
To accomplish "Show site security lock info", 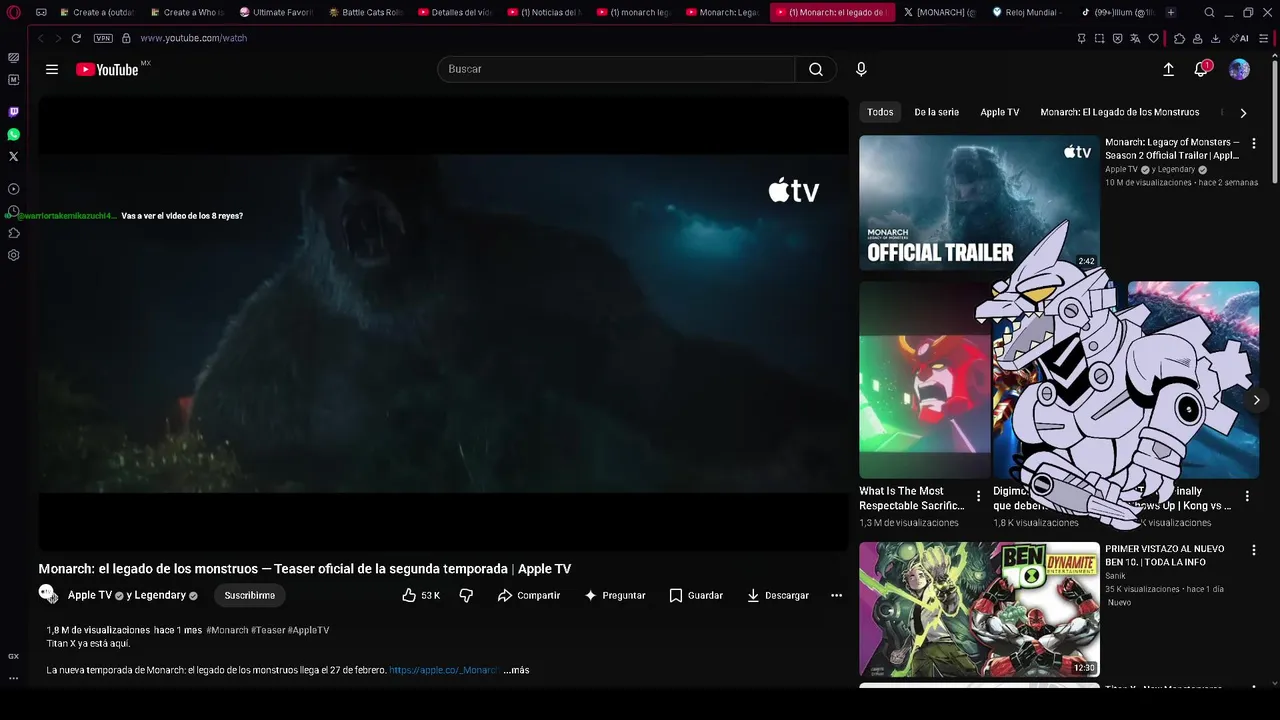I will [126, 38].
